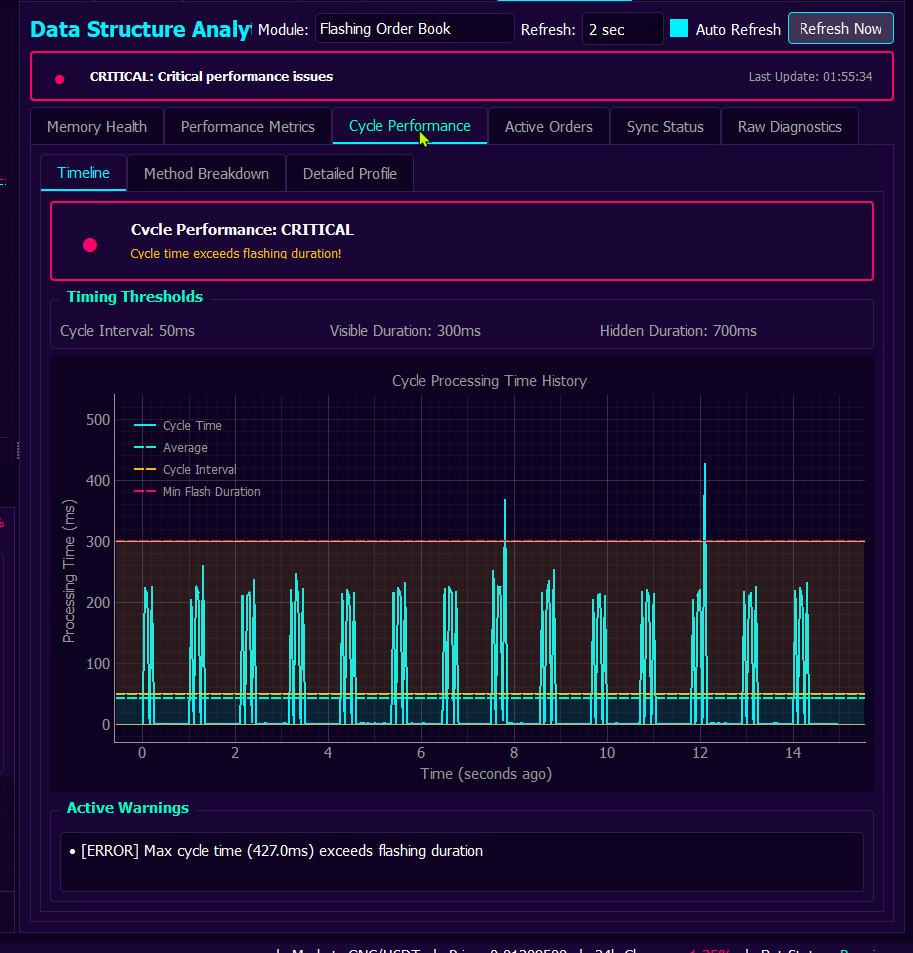This screenshot has width=913, height=953.
Task: Click the pink indicator dot beside Cycle Performance: CRITICAL
Action: pyautogui.click(x=90, y=245)
